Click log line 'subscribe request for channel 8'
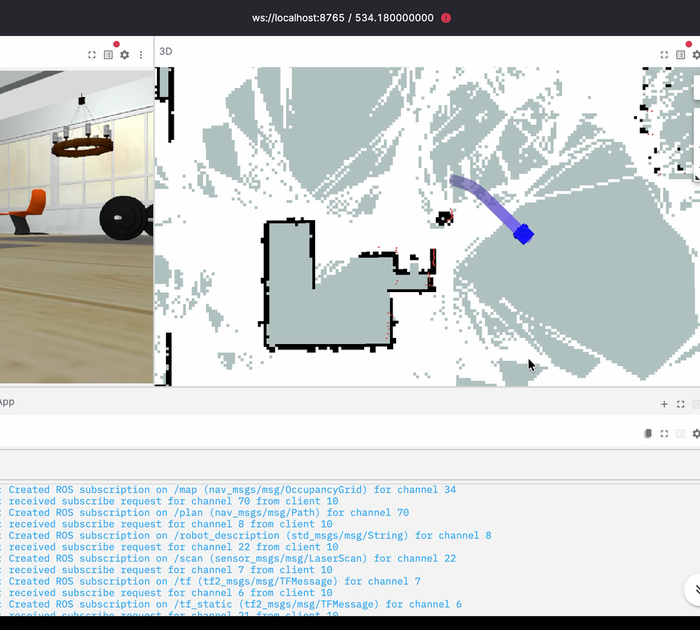Image resolution: width=700 pixels, height=630 pixels. (166, 524)
